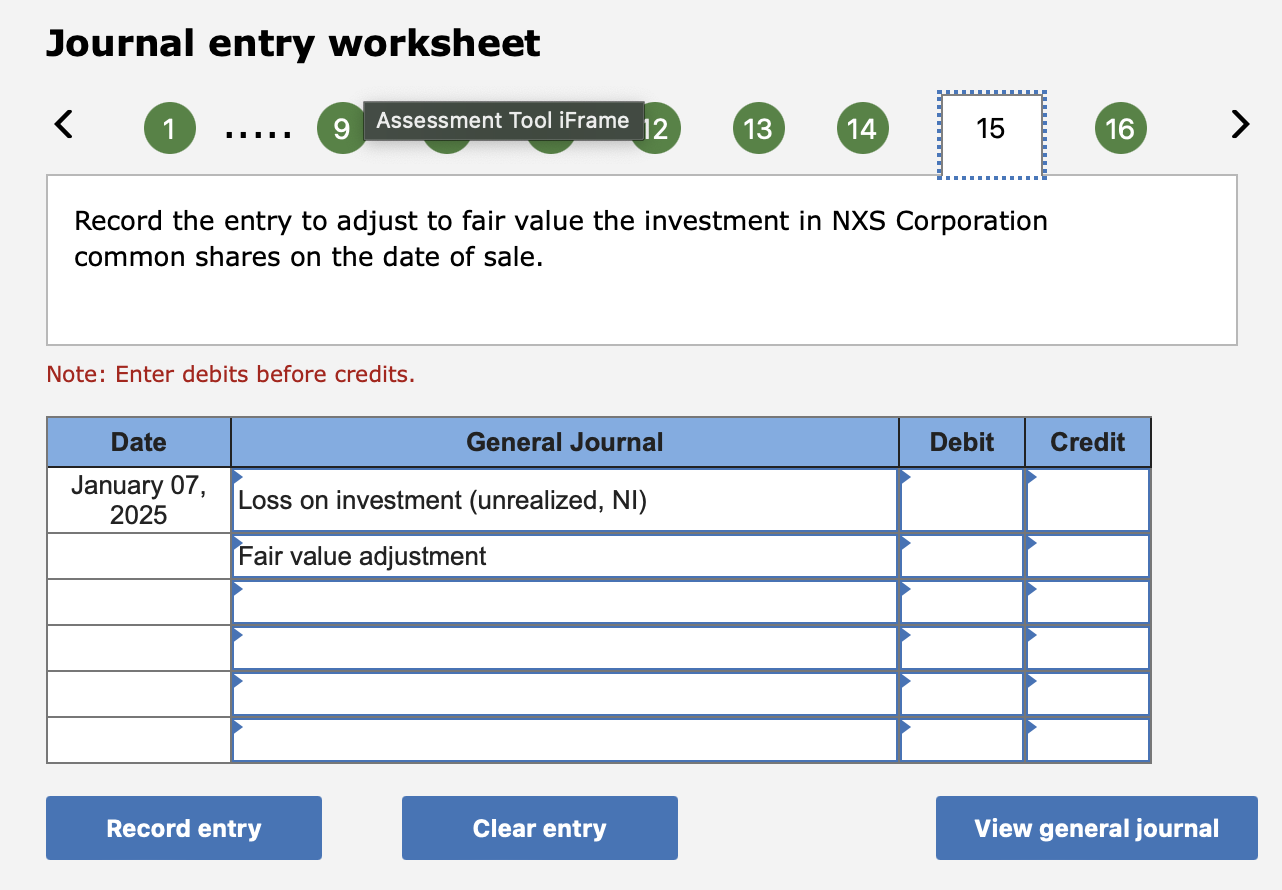Image resolution: width=1282 pixels, height=890 pixels.
Task: Navigate forward using the right chevron arrow
Action: pos(1240,124)
